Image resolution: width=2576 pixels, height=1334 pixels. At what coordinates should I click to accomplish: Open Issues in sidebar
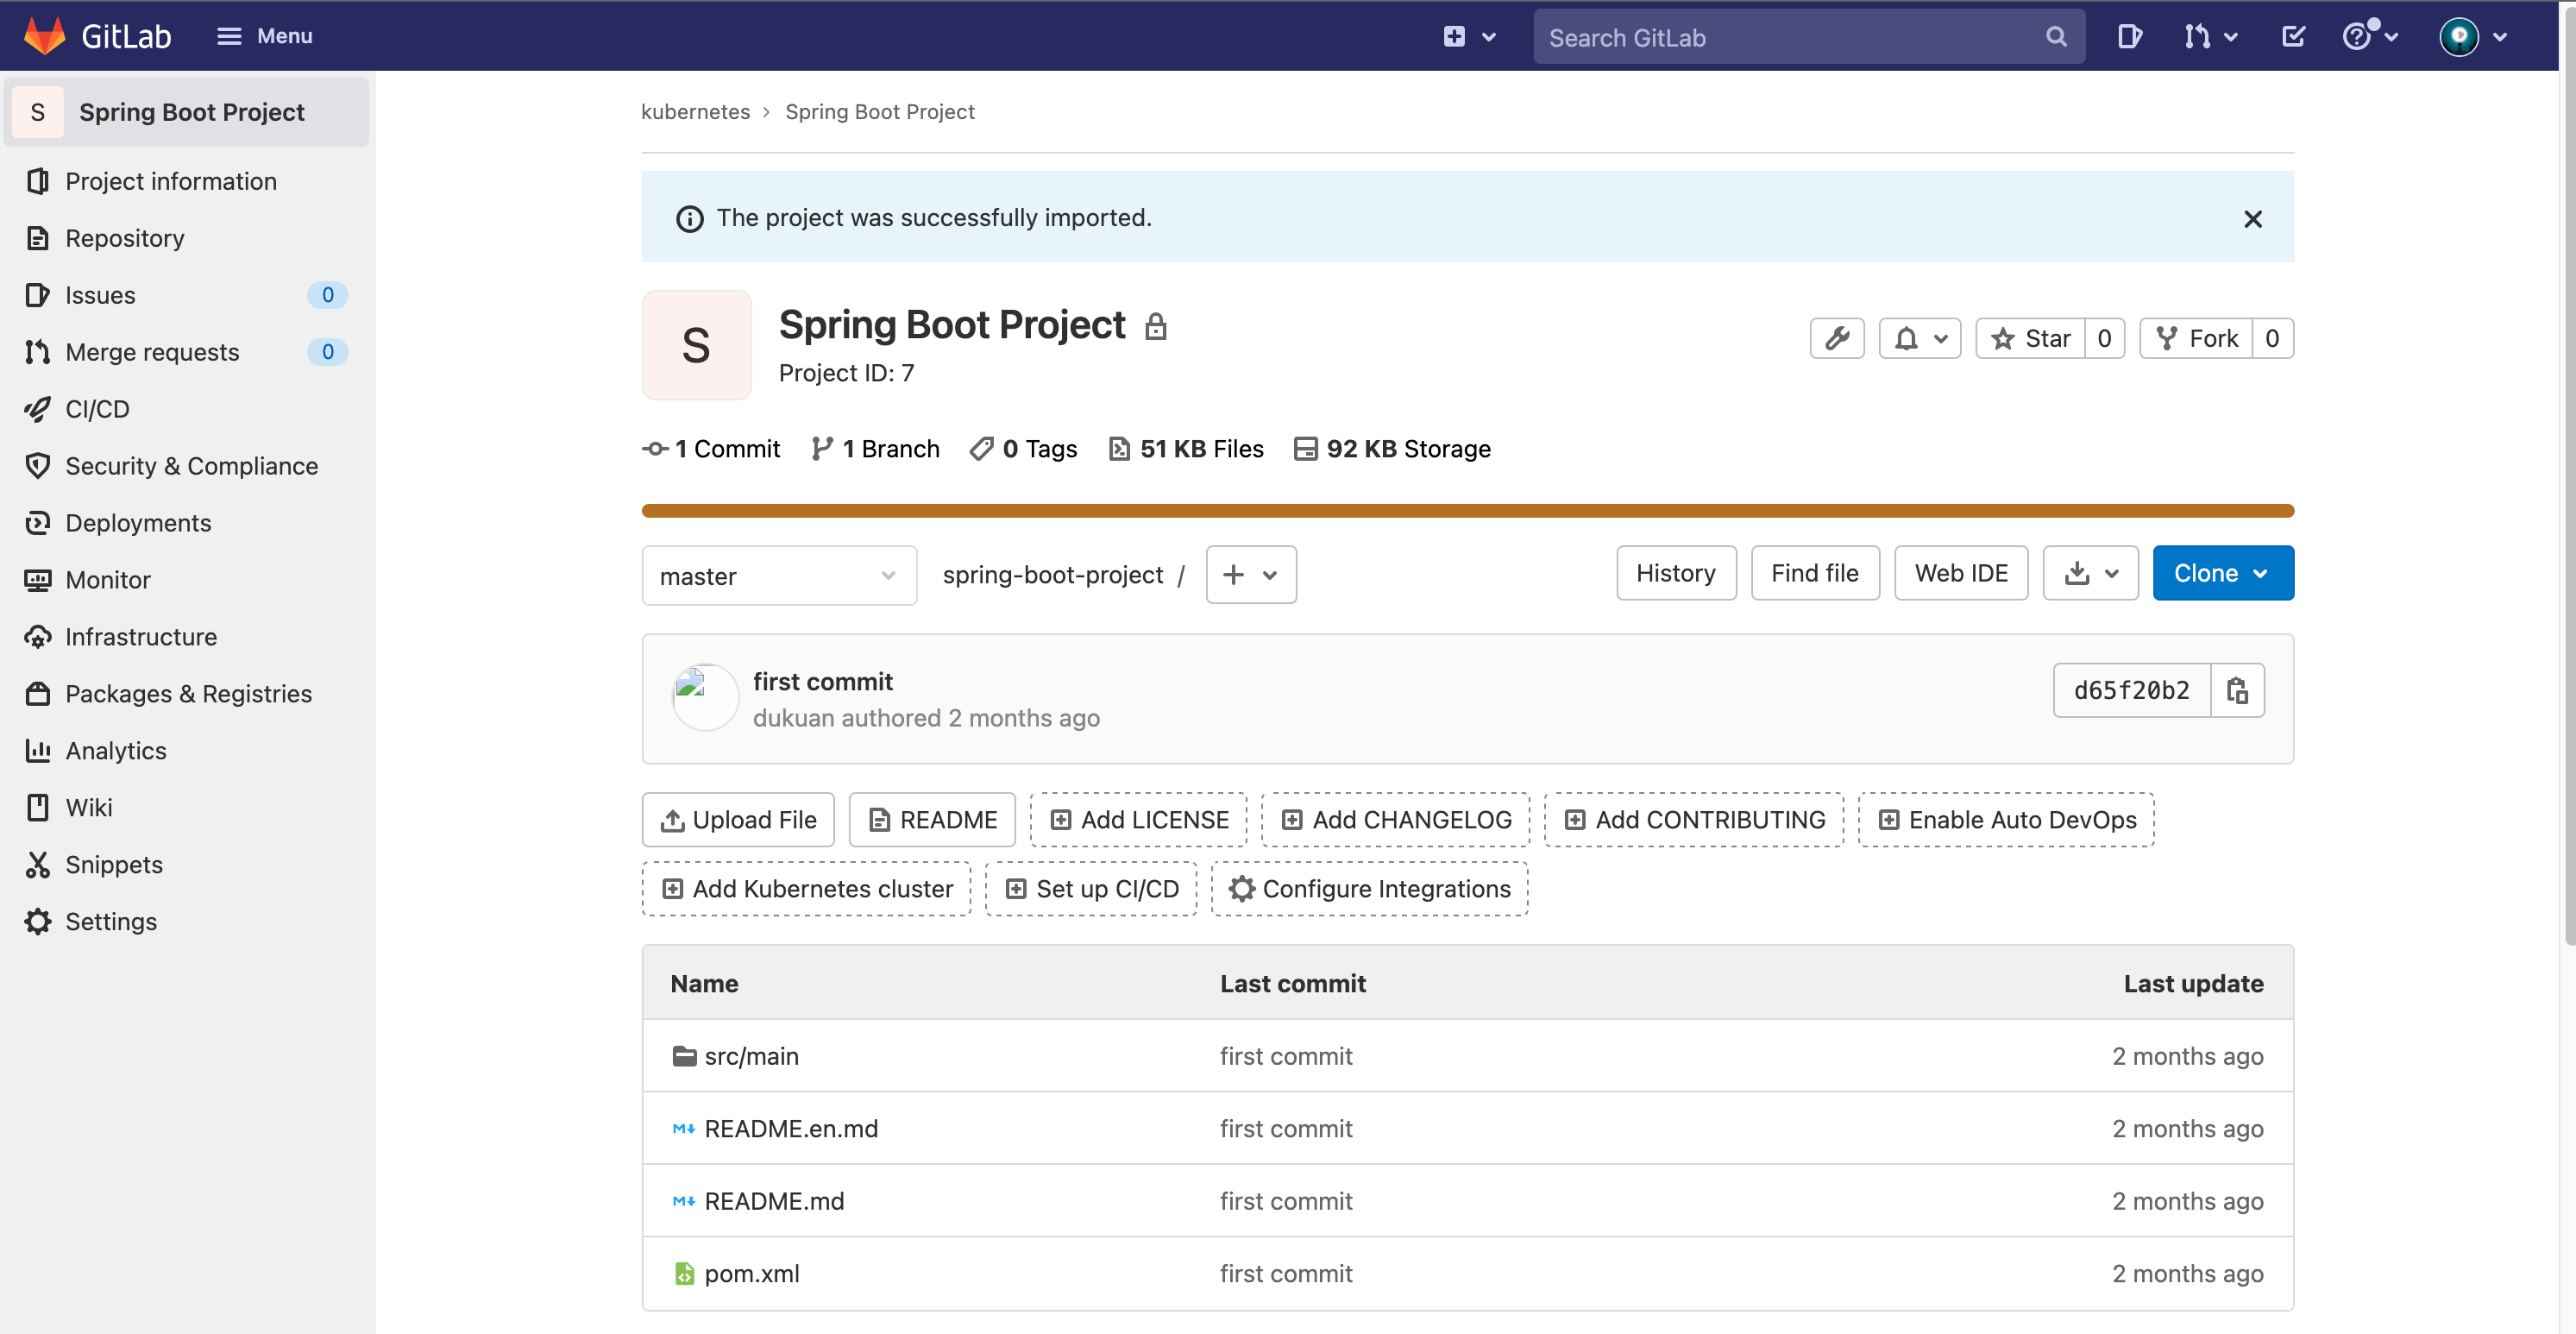(x=188, y=295)
